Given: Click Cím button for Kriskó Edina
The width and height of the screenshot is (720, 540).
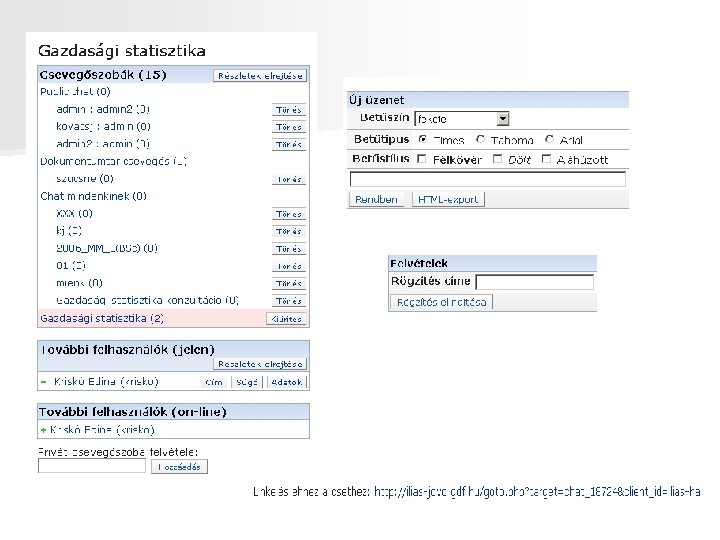Looking at the screenshot, I should (x=214, y=382).
